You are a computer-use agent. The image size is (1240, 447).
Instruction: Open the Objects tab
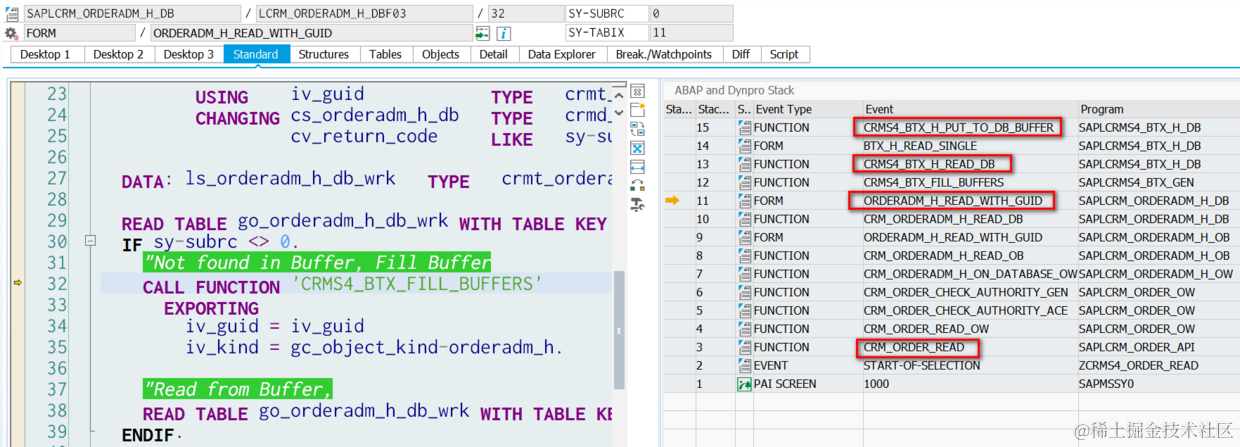click(440, 54)
